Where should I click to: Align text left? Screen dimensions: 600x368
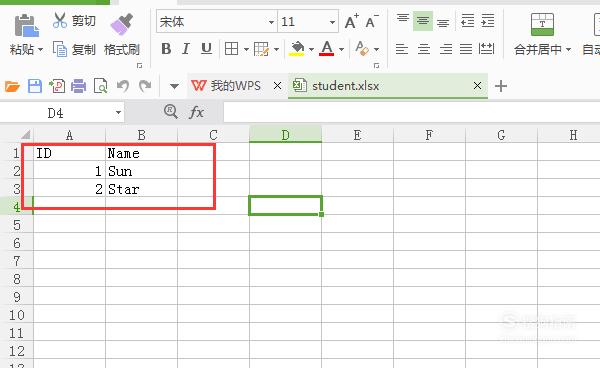(x=402, y=49)
